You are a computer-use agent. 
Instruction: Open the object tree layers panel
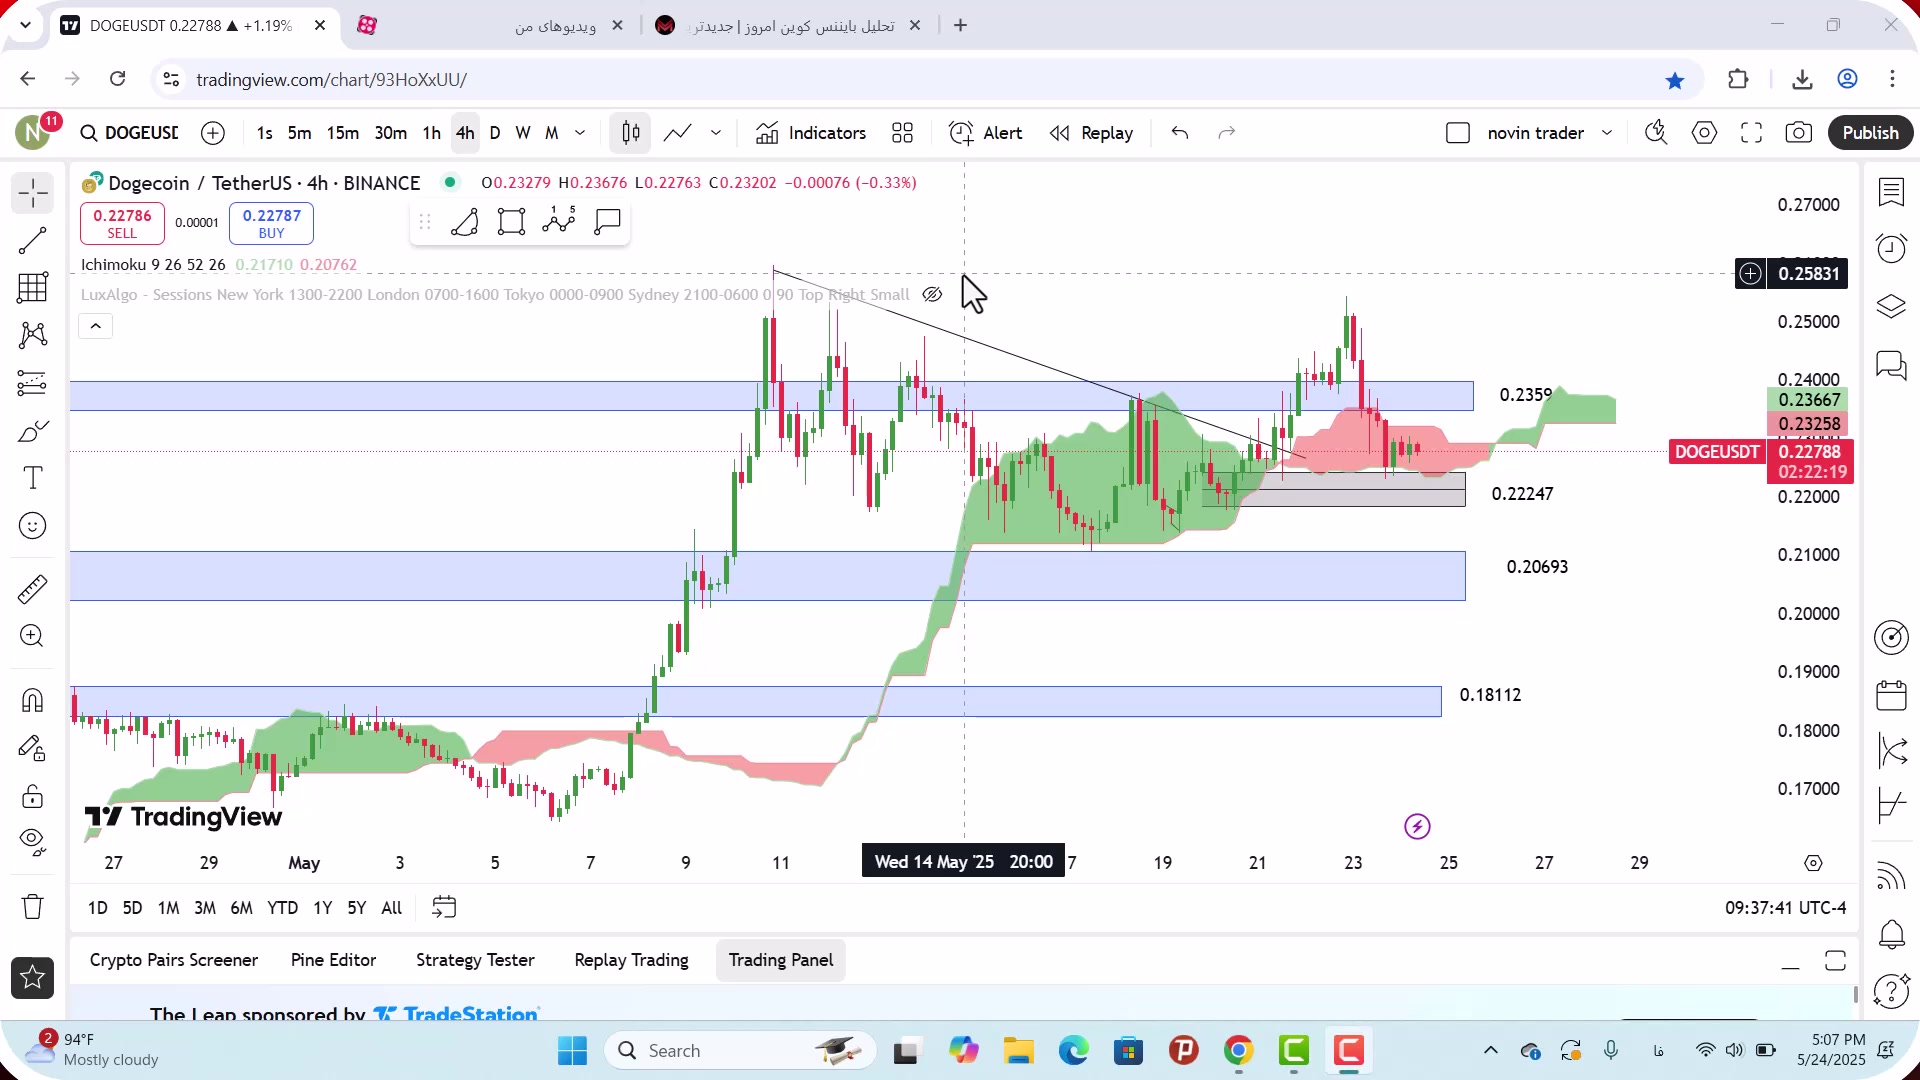point(1891,306)
